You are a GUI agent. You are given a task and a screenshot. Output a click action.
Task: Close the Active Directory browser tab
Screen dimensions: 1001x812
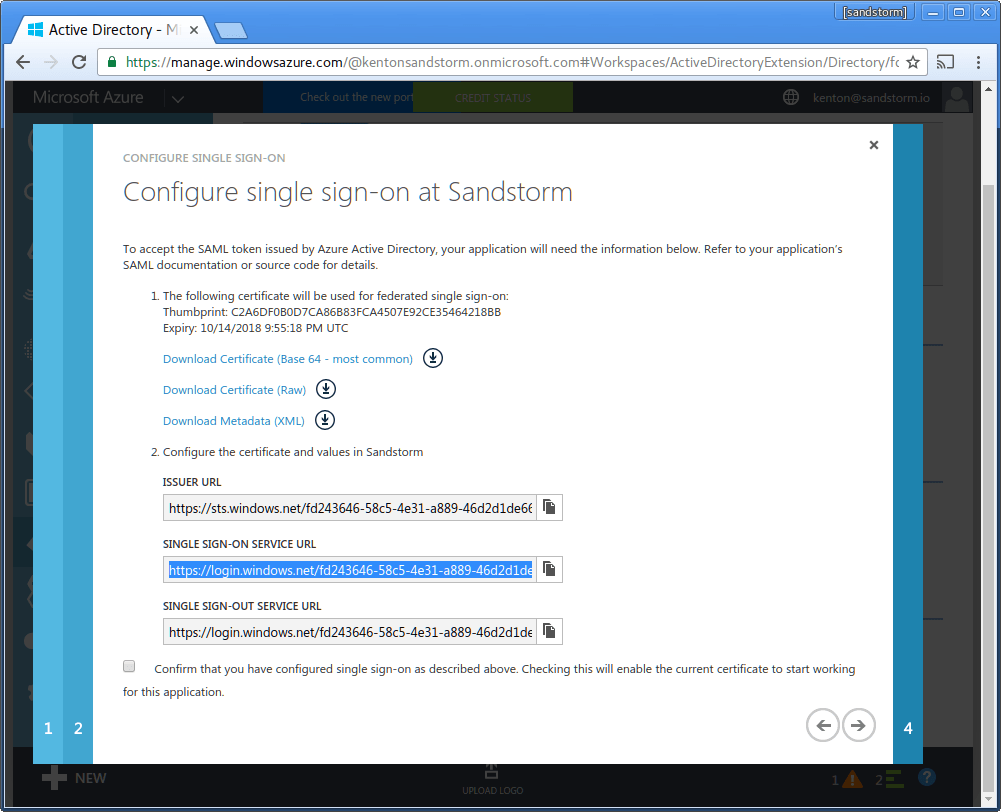click(194, 30)
